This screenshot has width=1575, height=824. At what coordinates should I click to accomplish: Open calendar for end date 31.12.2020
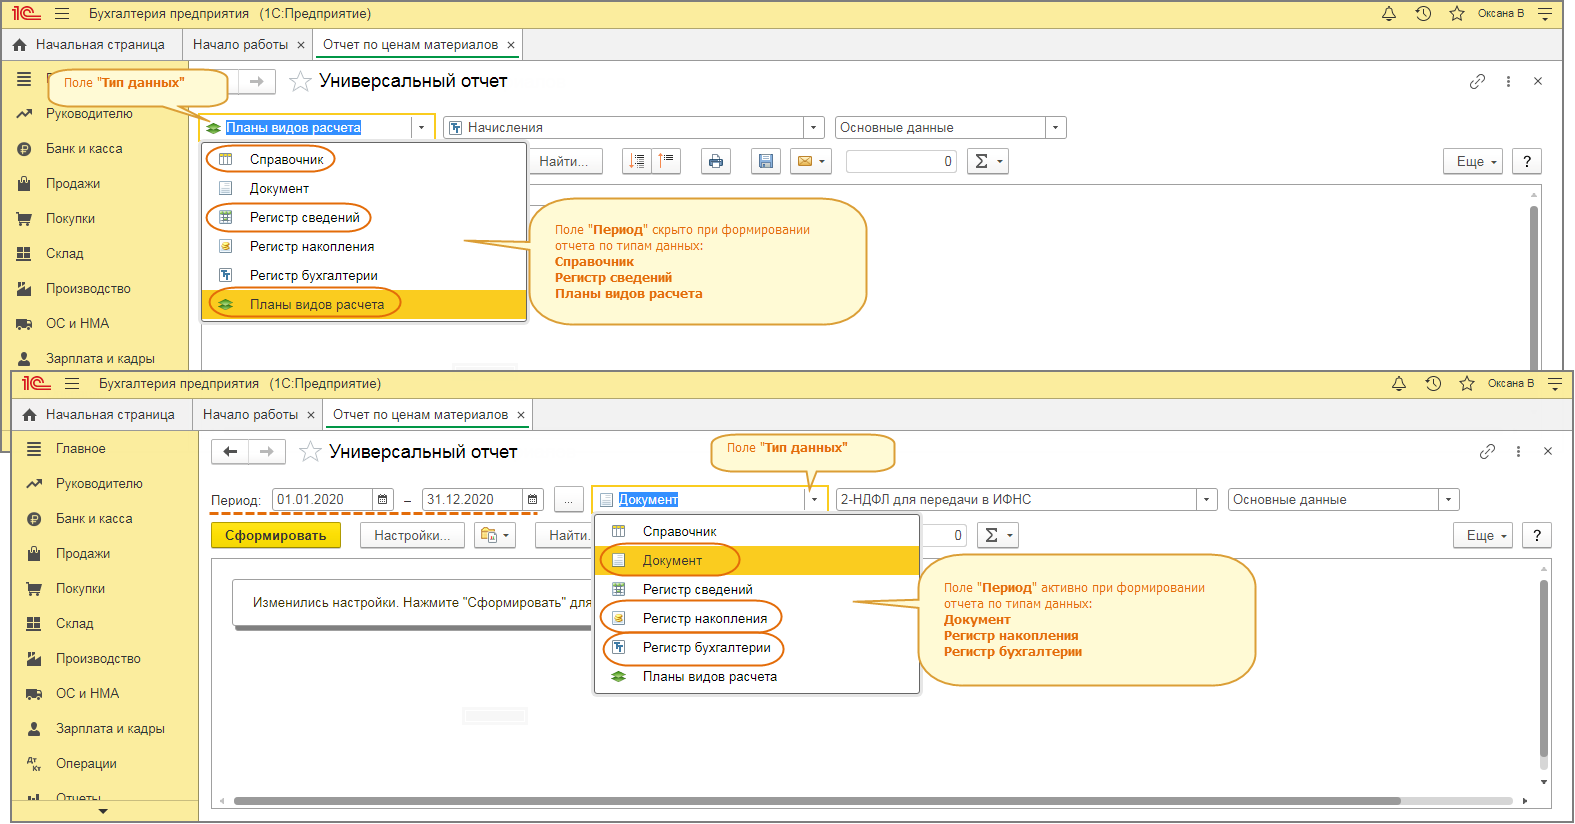click(533, 499)
